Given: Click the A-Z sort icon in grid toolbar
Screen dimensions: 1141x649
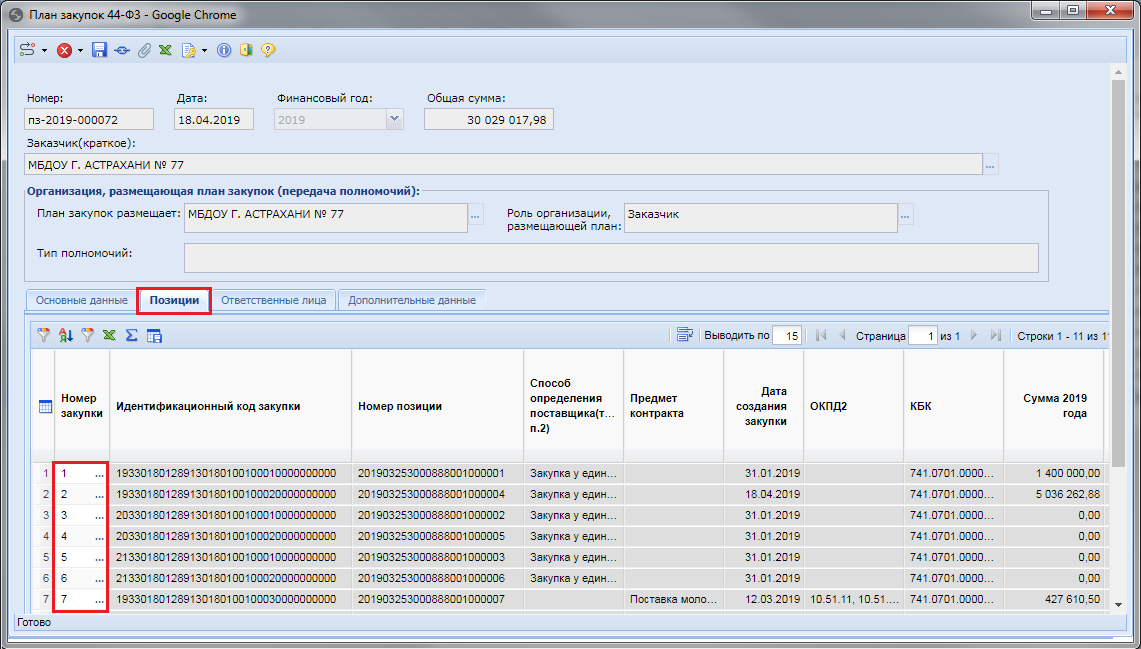Looking at the screenshot, I should [66, 336].
